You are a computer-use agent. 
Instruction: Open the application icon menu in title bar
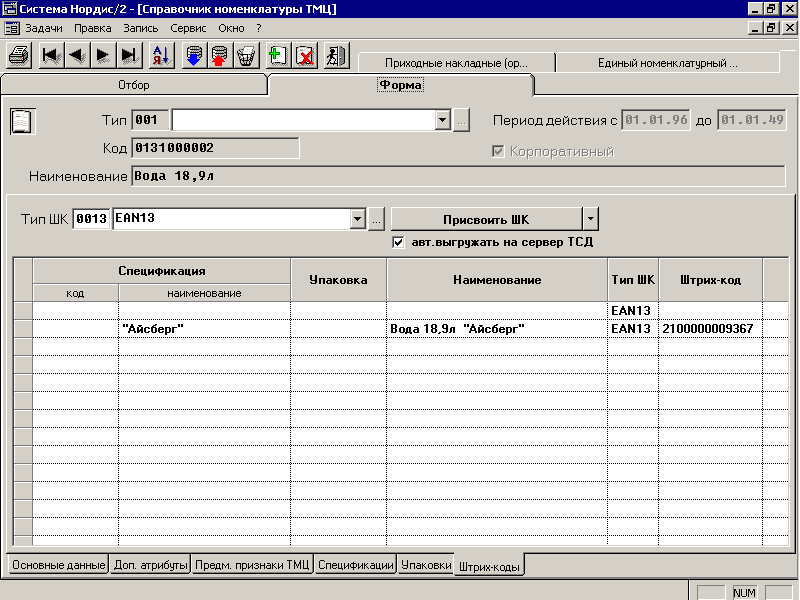click(x=9, y=9)
